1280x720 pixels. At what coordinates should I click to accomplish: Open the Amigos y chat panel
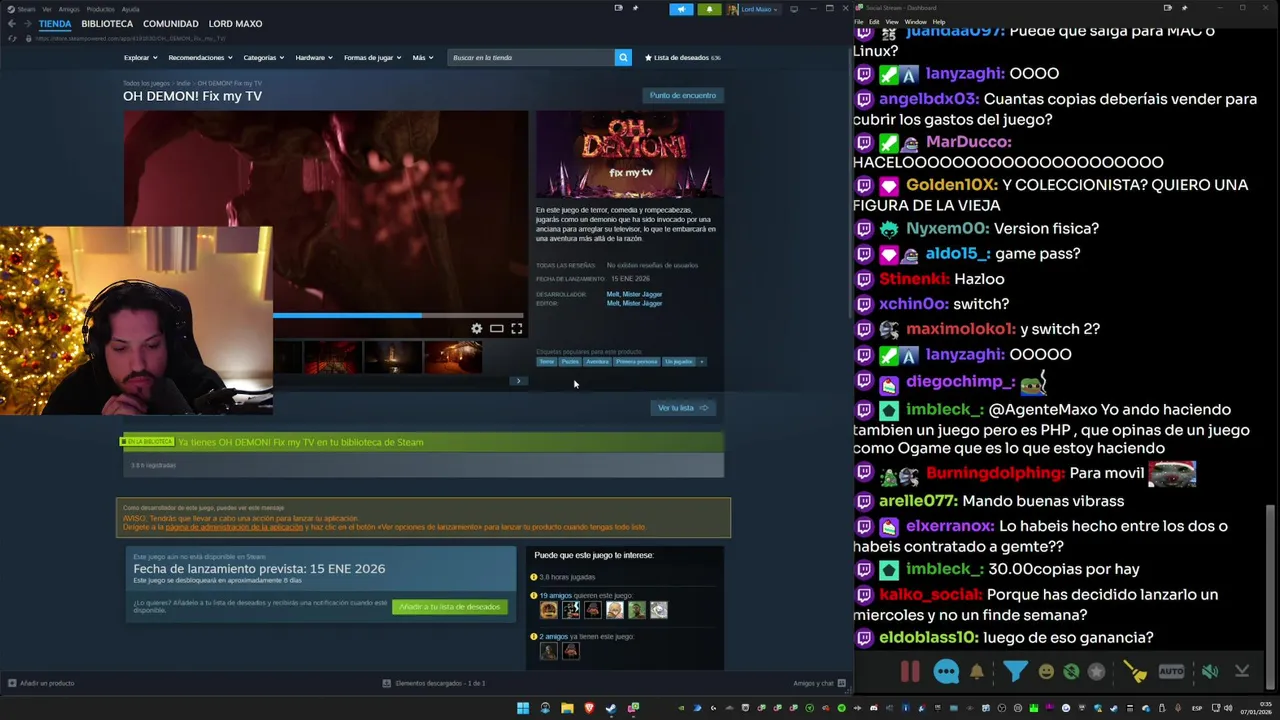(818, 683)
